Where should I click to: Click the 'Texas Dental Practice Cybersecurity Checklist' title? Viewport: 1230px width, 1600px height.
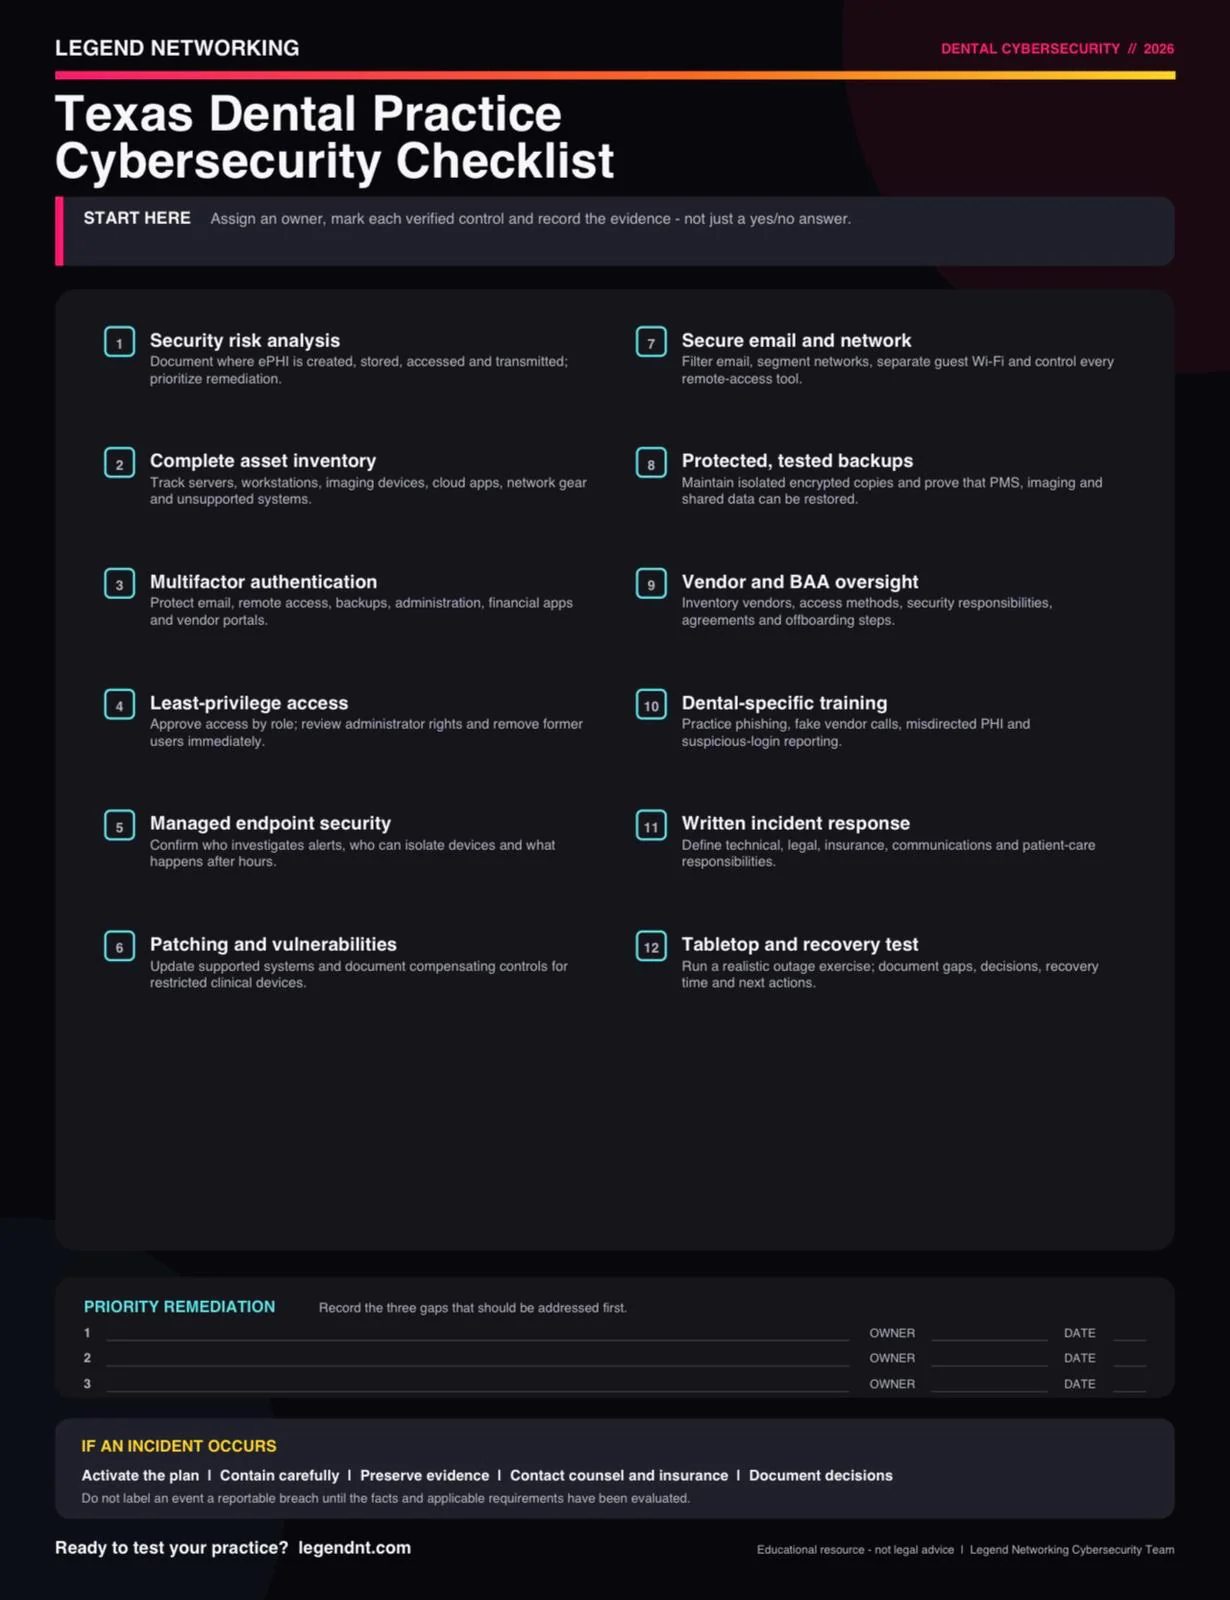click(334, 137)
